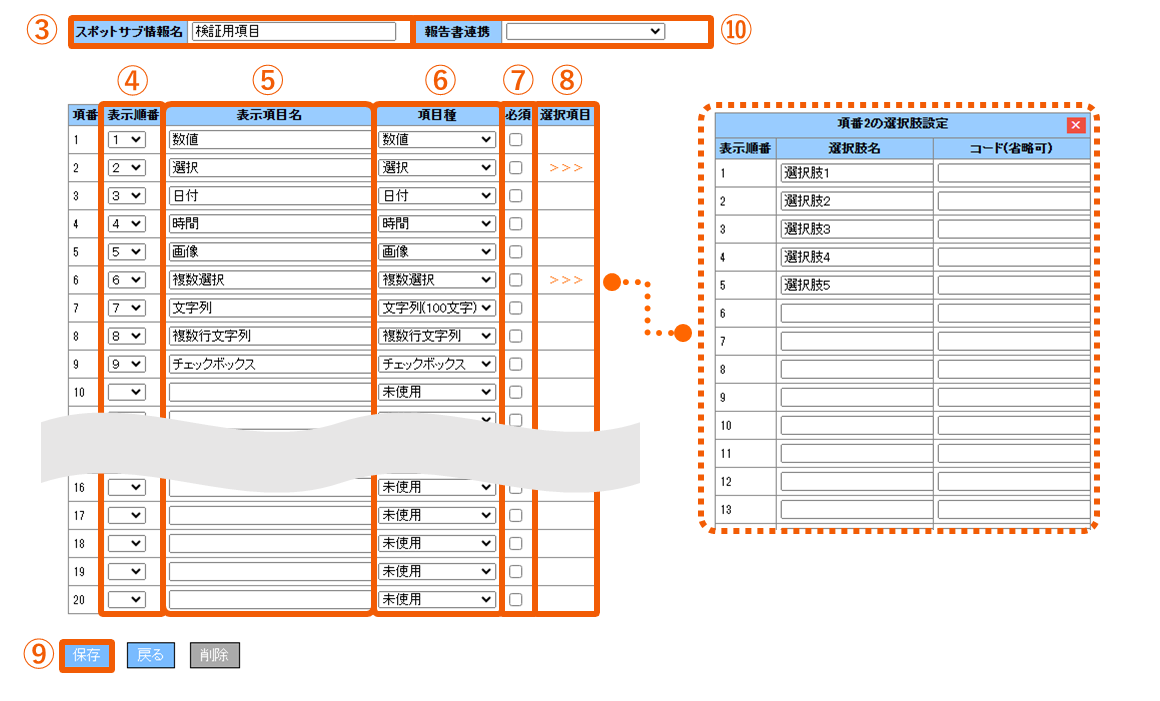Open 表示順番 dropdown showing 1
The height and width of the screenshot is (701, 1160).
point(127,140)
